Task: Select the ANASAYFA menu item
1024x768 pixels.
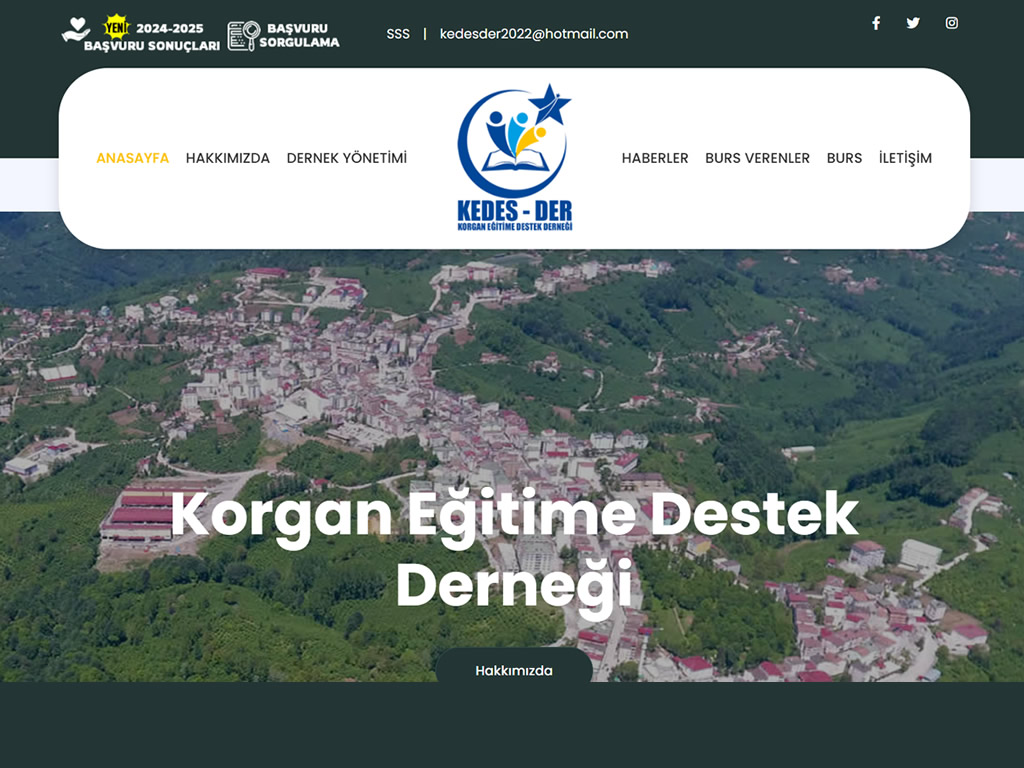Action: coord(132,158)
